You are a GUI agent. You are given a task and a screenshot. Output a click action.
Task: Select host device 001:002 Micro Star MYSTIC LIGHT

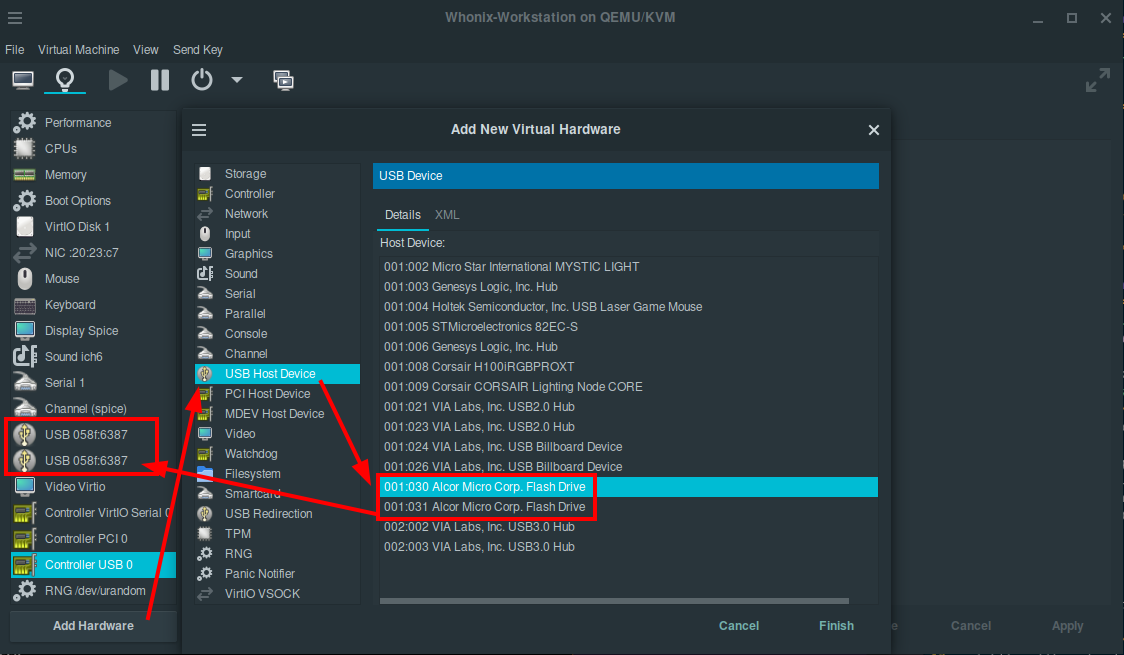[629, 267]
